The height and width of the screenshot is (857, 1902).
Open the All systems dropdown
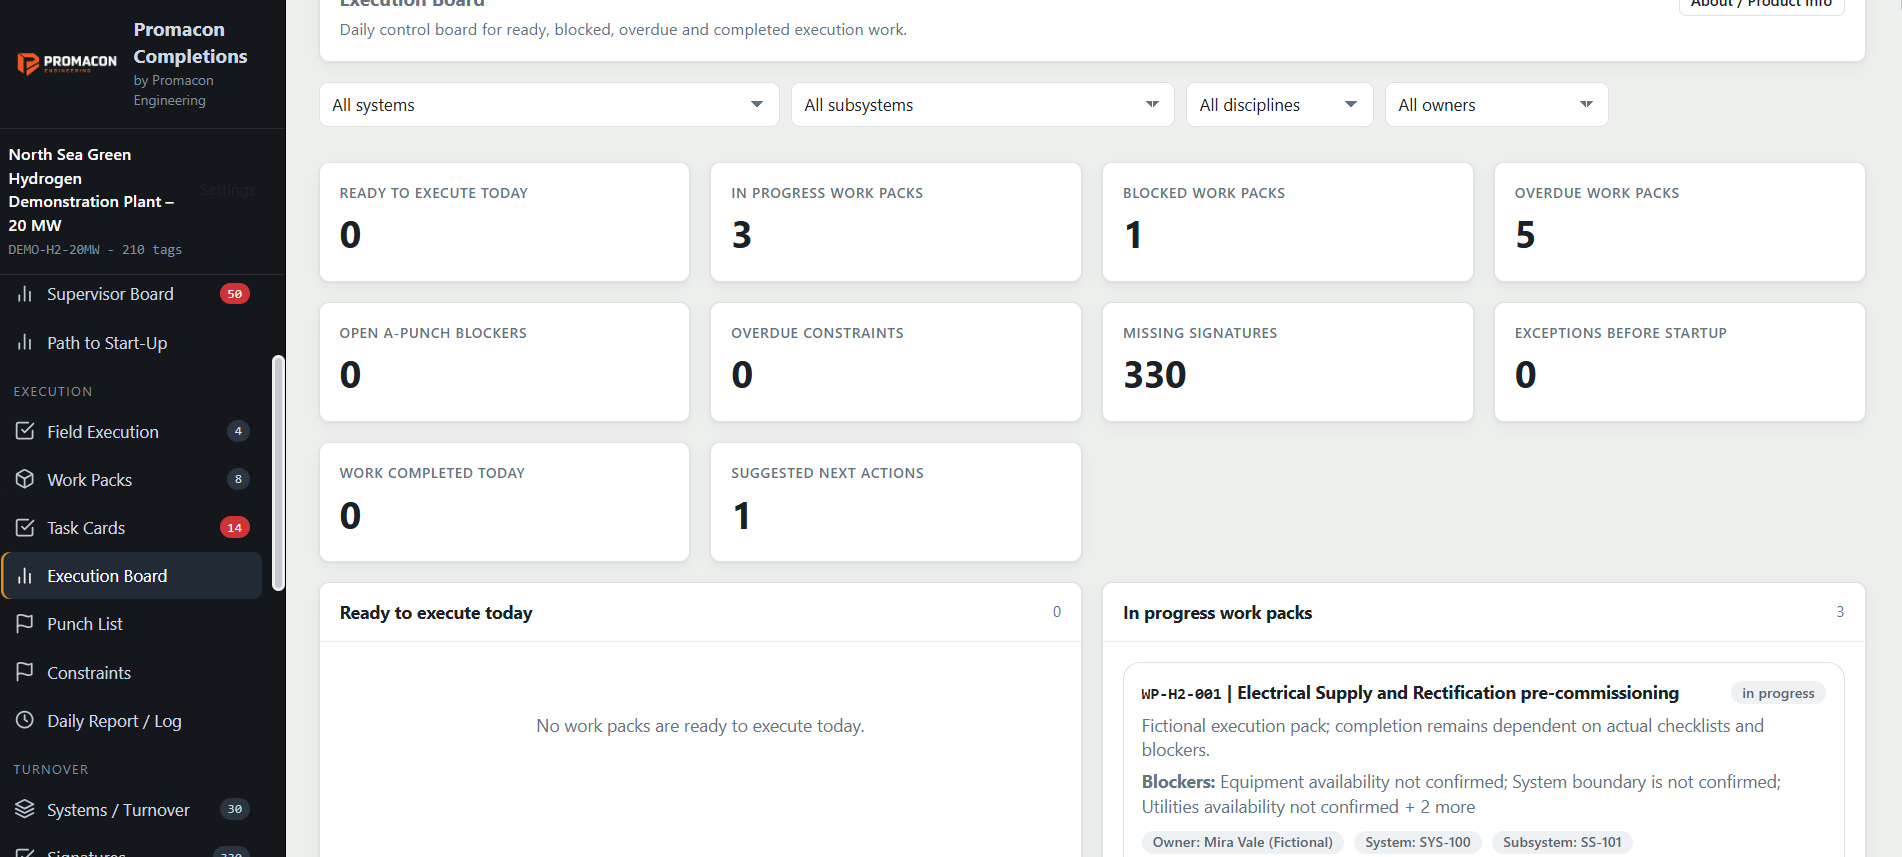click(549, 105)
